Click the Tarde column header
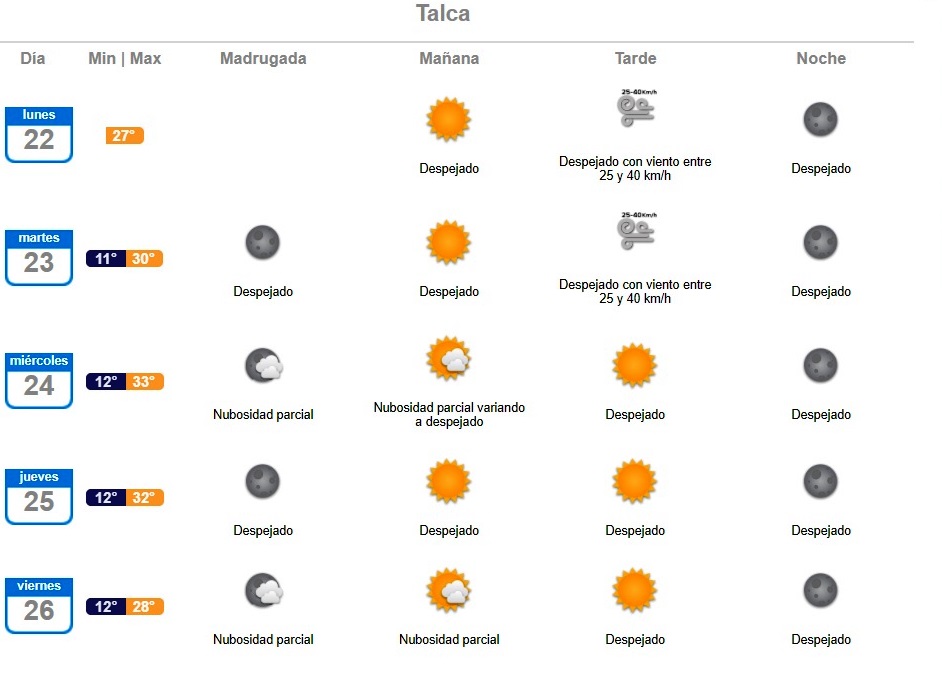The height and width of the screenshot is (686, 942). [x=635, y=59]
